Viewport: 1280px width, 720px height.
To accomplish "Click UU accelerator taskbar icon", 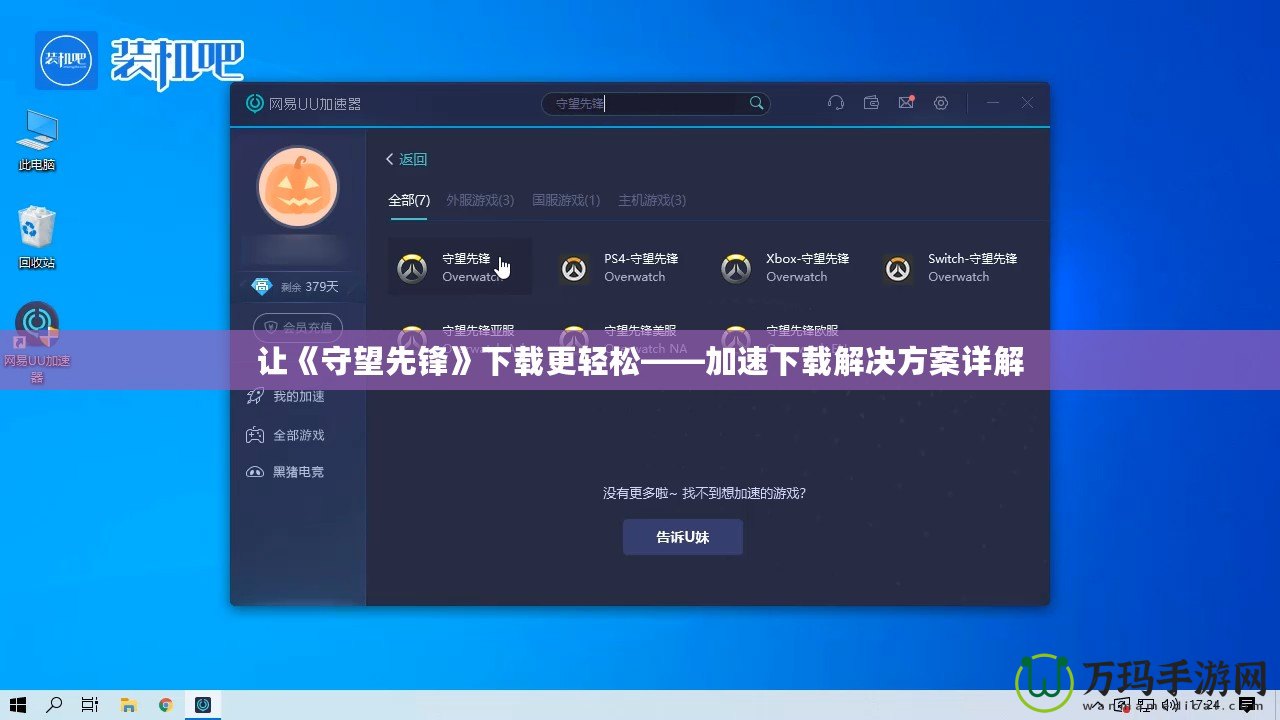I will [203, 705].
